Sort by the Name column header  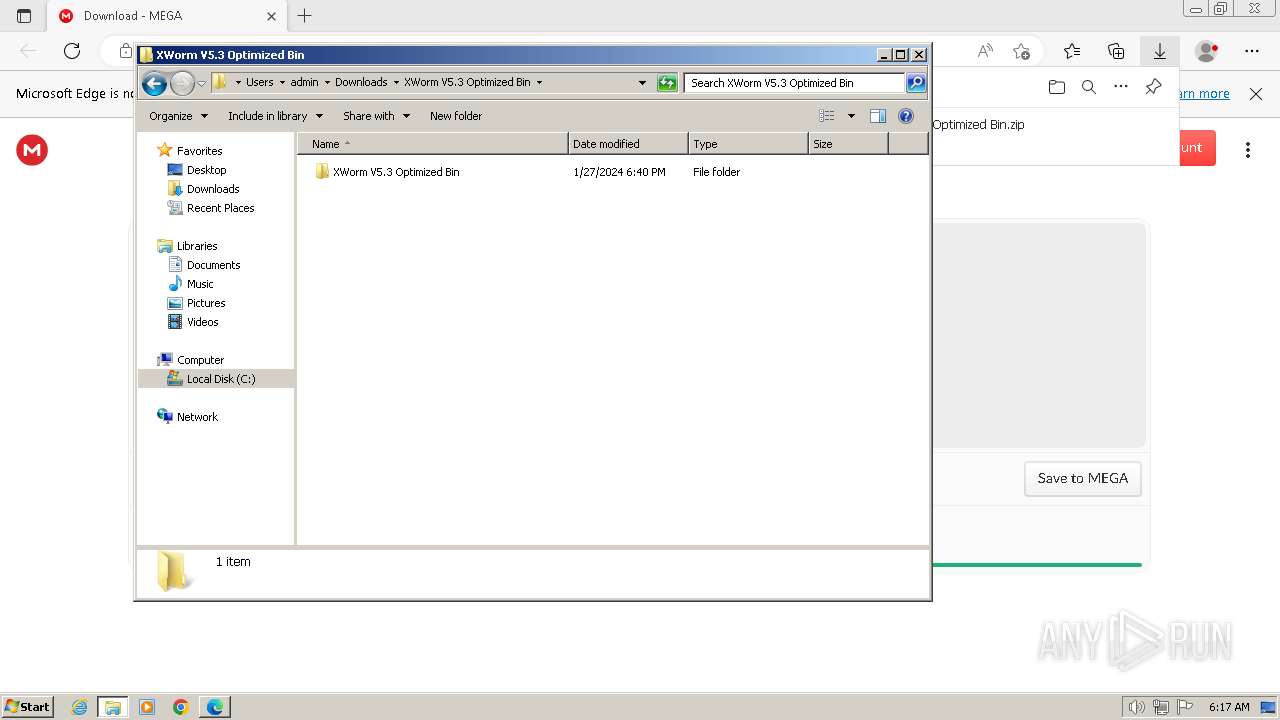pos(432,144)
